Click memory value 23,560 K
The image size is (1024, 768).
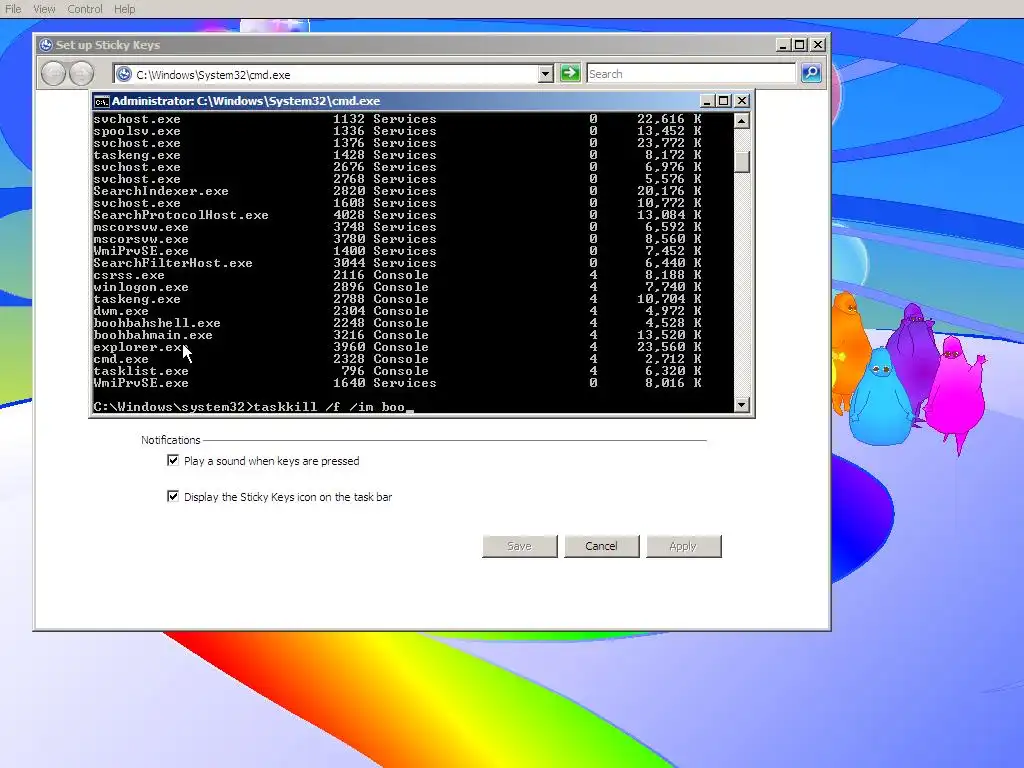pos(669,347)
